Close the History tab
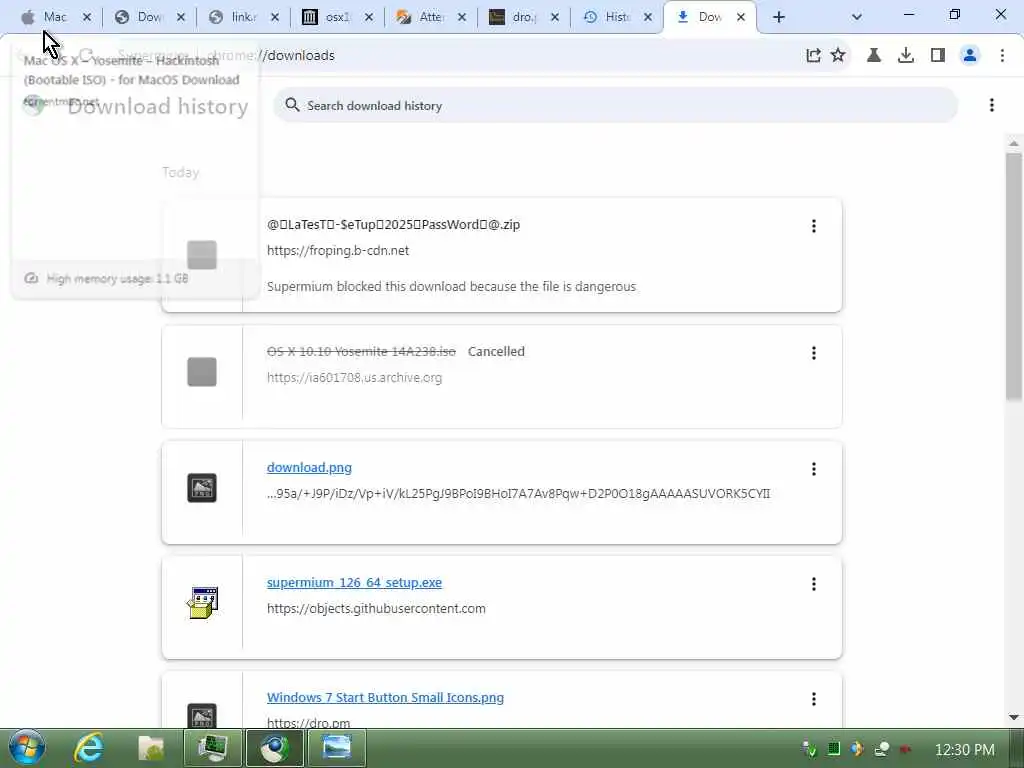 click(648, 17)
